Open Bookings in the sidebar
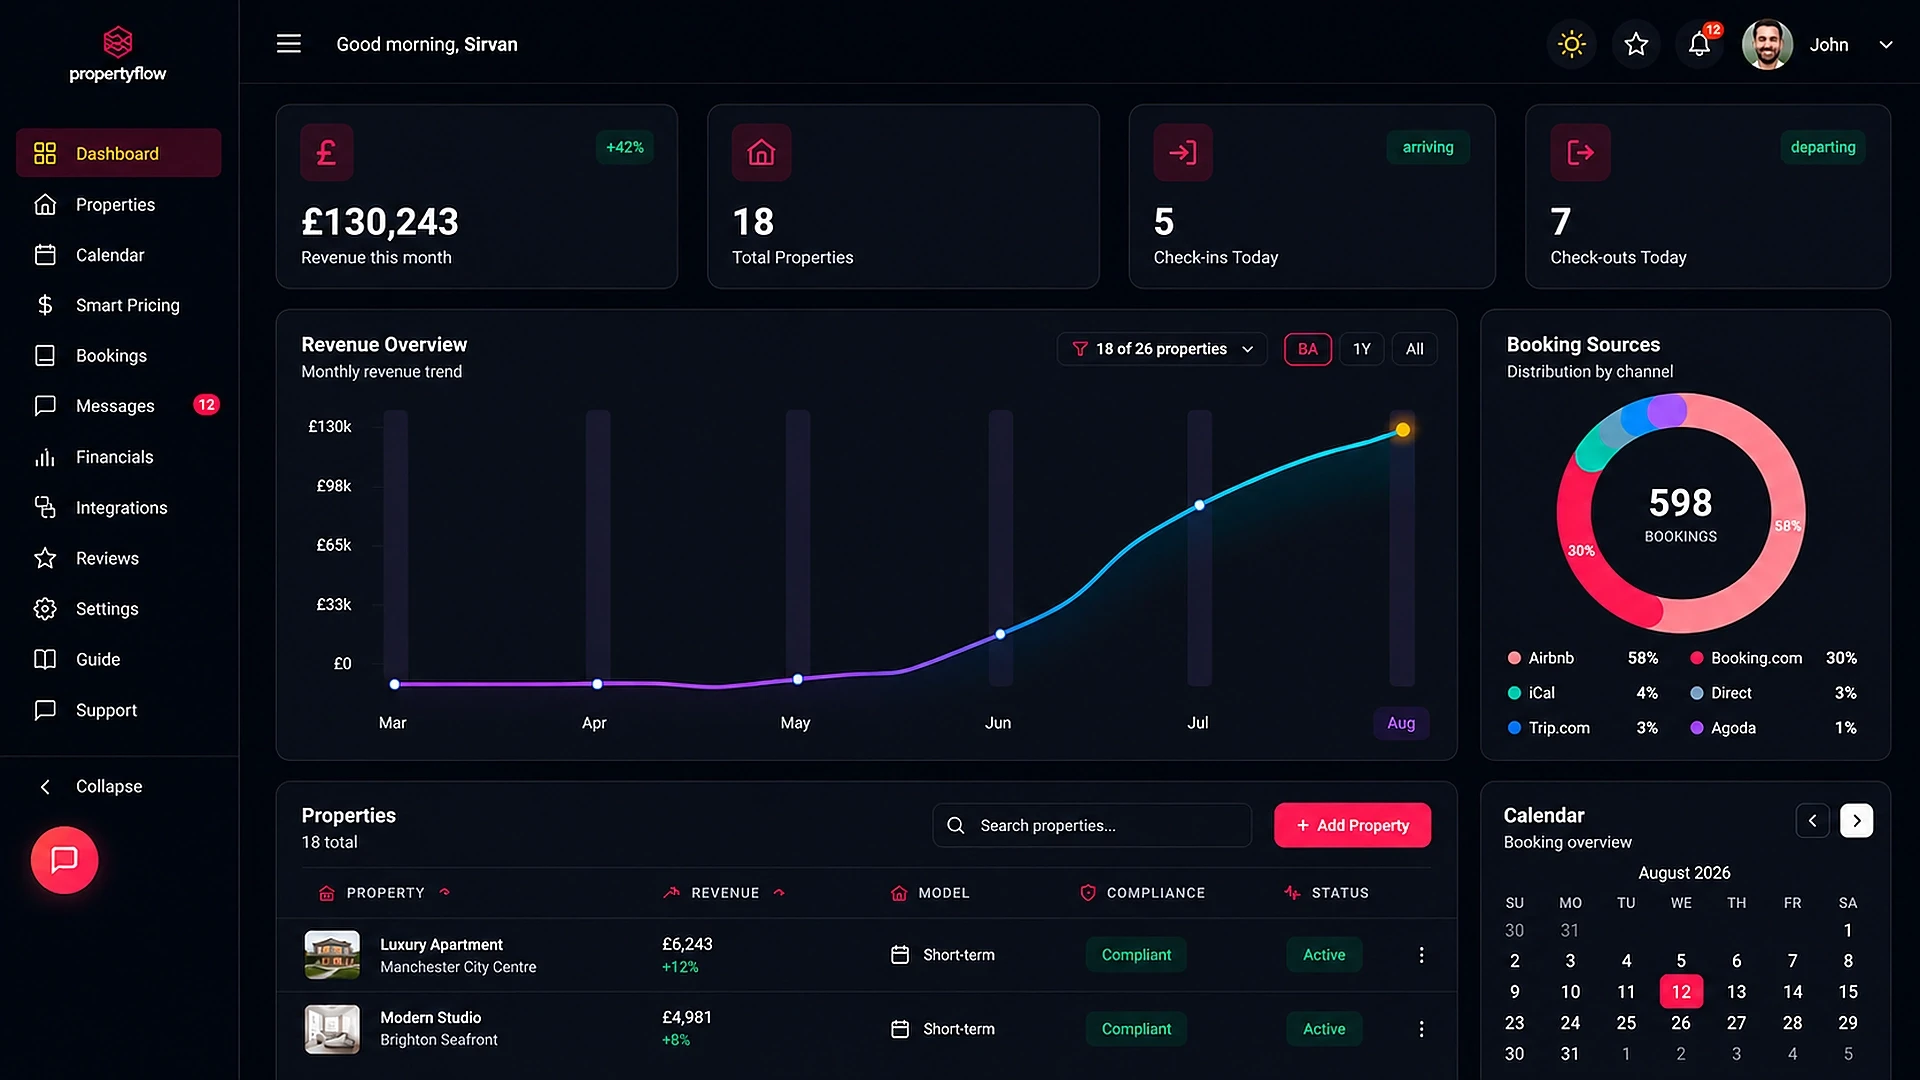1920x1080 pixels. pyautogui.click(x=118, y=356)
